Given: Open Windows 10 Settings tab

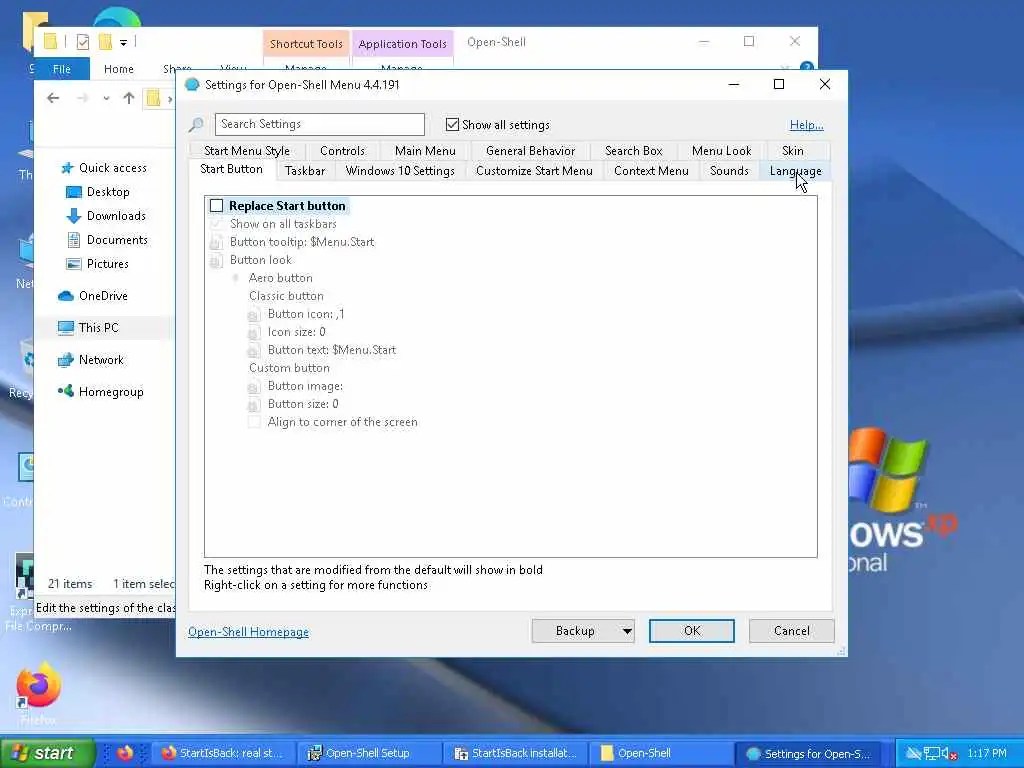Looking at the screenshot, I should pyautogui.click(x=400, y=171).
